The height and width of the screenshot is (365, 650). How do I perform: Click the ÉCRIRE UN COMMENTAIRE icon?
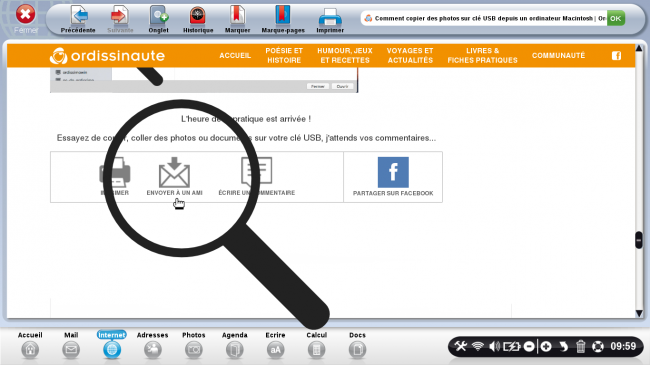(x=257, y=171)
